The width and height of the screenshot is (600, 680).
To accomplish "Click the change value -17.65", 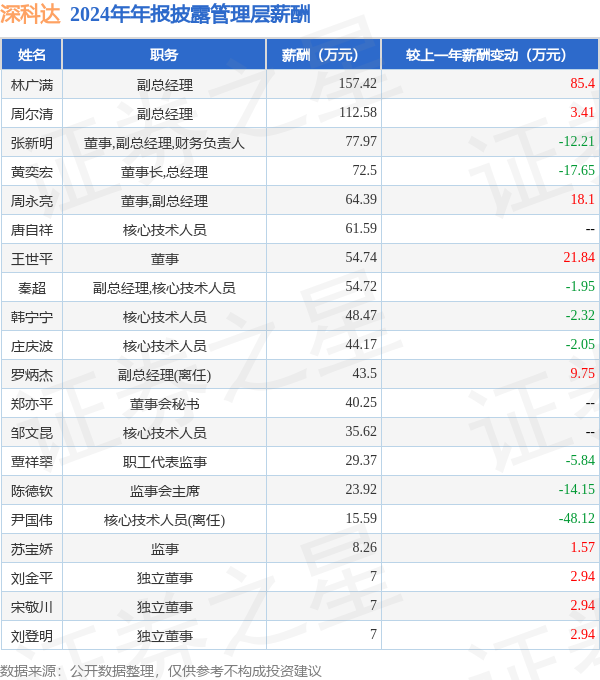I will click(x=577, y=170).
